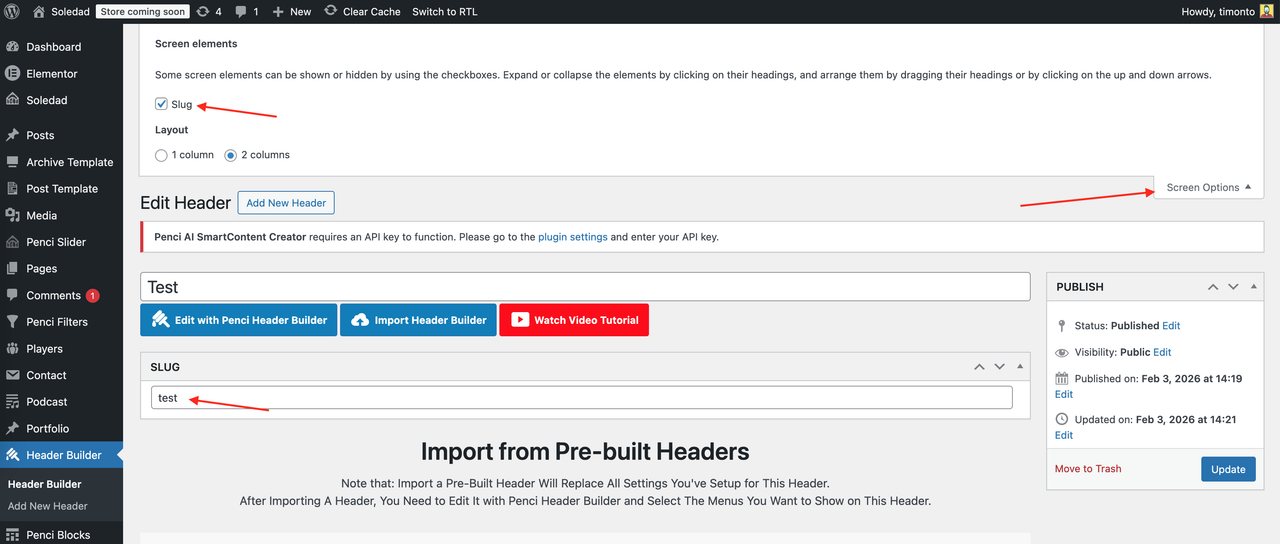Collapse the Screen Options tab
The width and height of the screenshot is (1280, 544).
[1208, 187]
